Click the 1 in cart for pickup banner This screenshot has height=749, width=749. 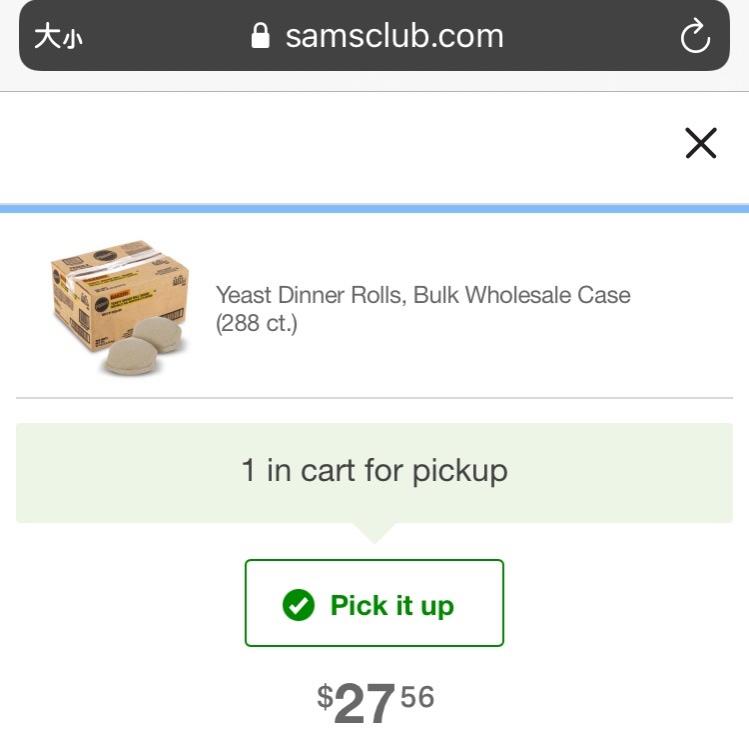[x=374, y=472]
